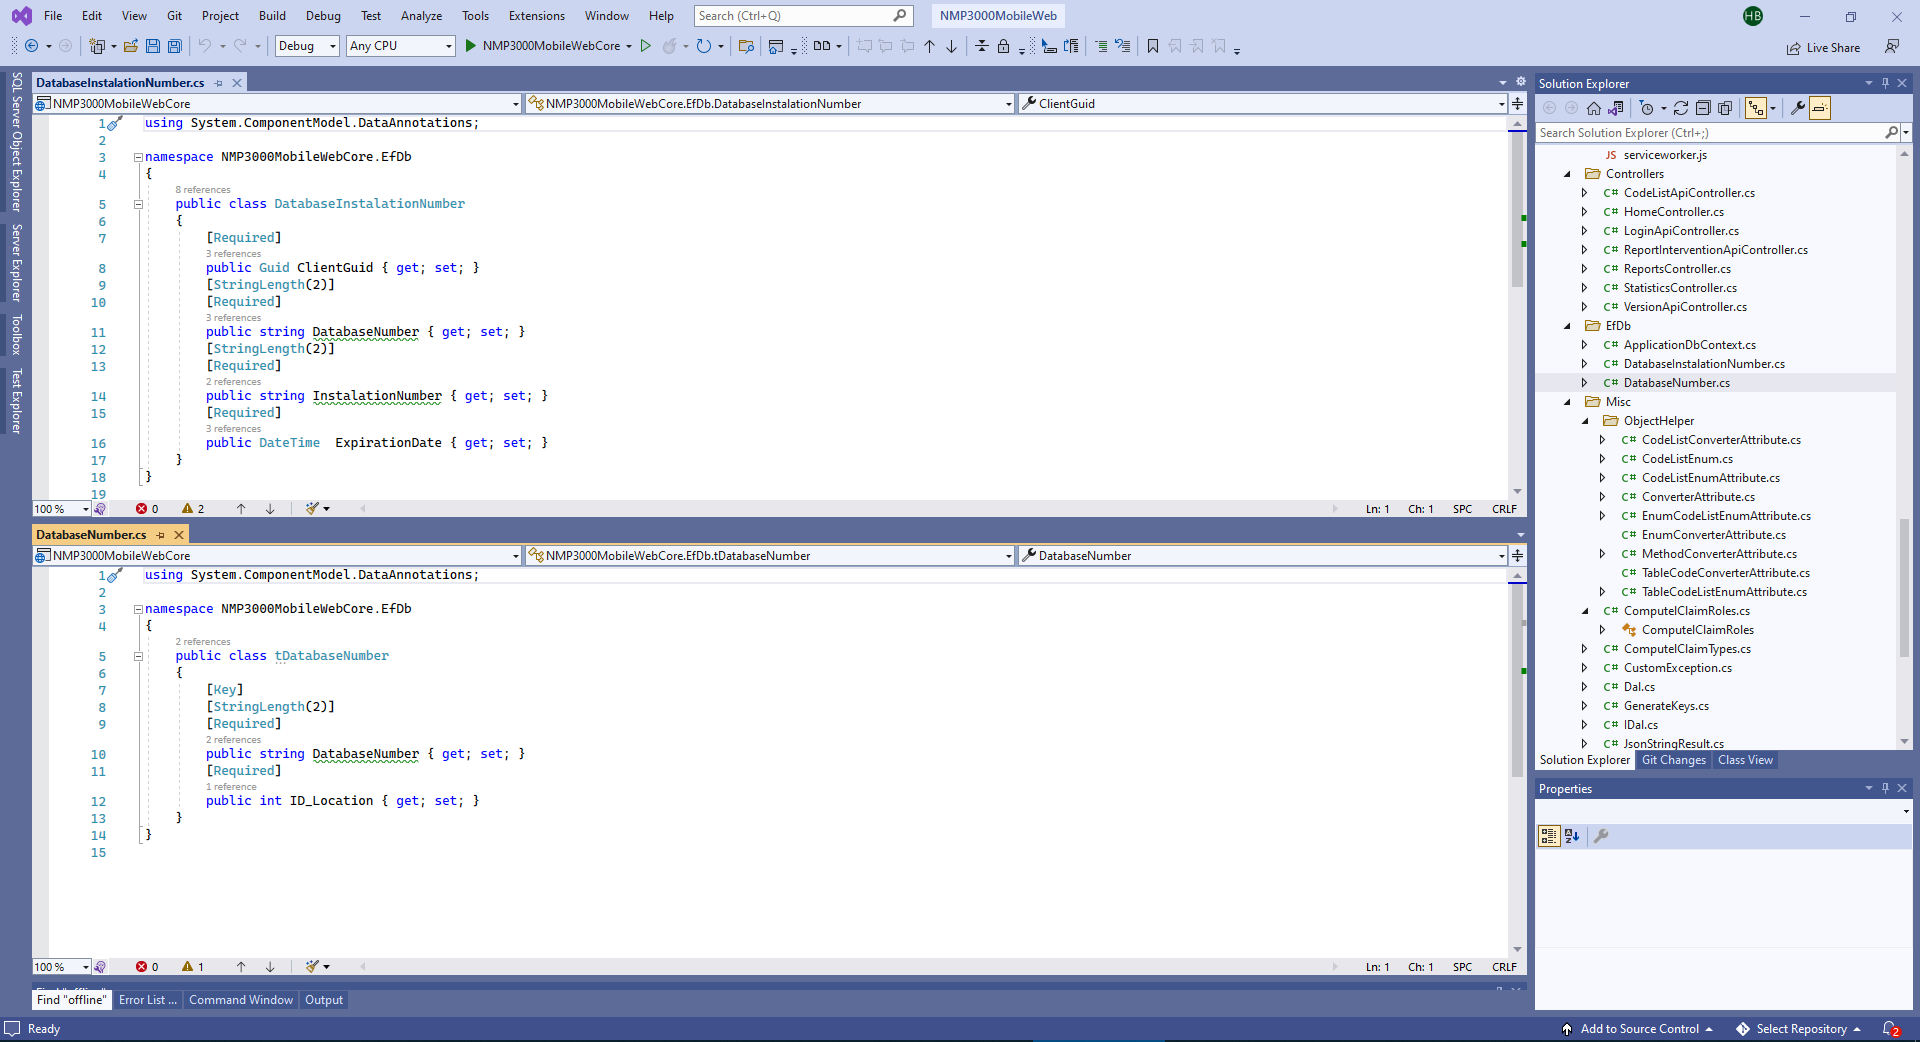Screen dimensions: 1920x1042
Task: Open the Pending Changes Filter clock icon
Action: click(x=1647, y=108)
